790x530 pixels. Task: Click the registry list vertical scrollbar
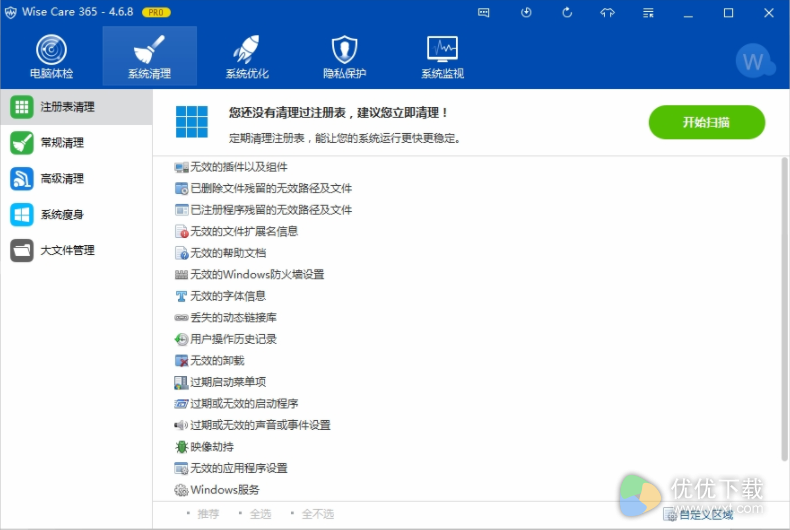pyautogui.click(x=784, y=309)
